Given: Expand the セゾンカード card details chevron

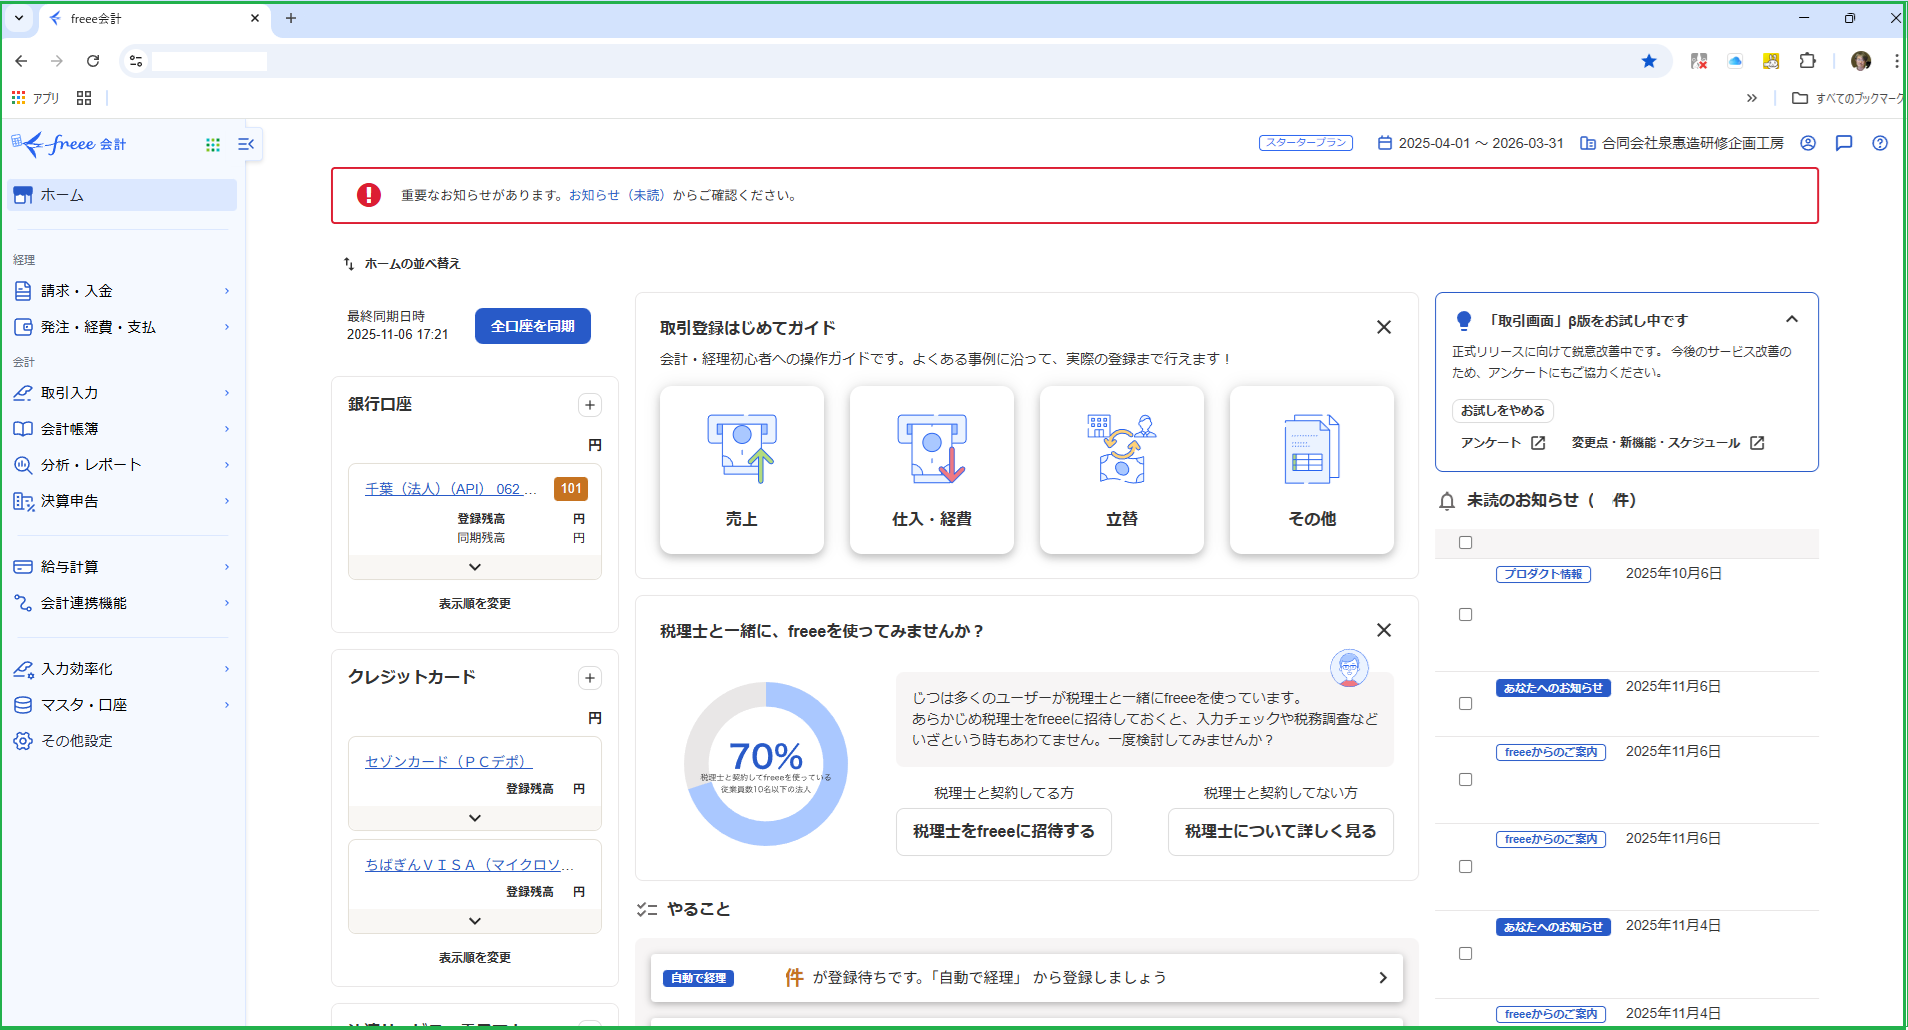Looking at the screenshot, I should point(475,818).
